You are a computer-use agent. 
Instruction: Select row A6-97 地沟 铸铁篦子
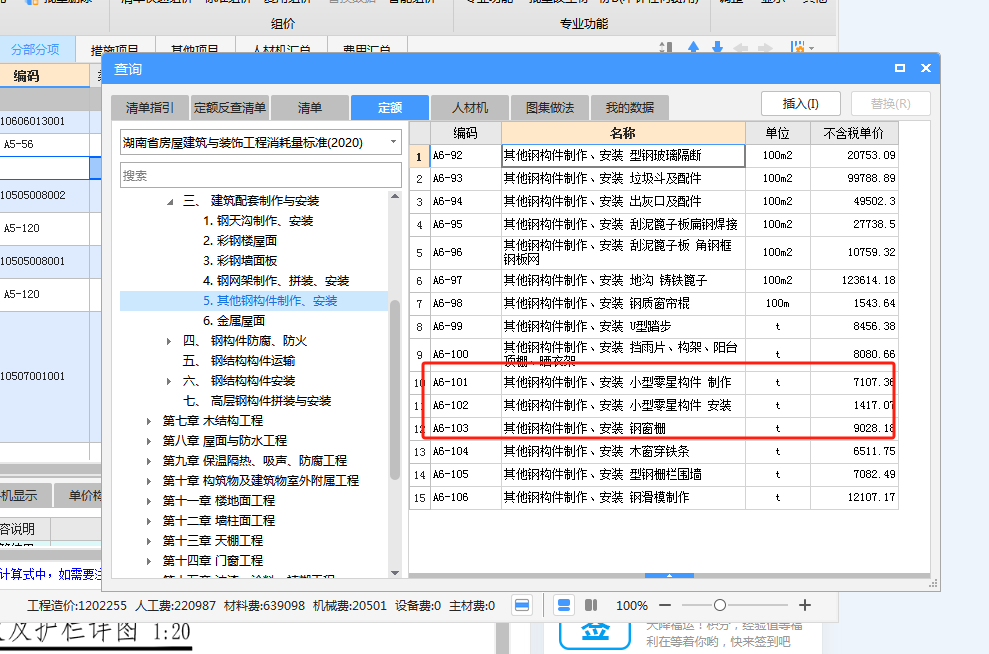coord(654,281)
